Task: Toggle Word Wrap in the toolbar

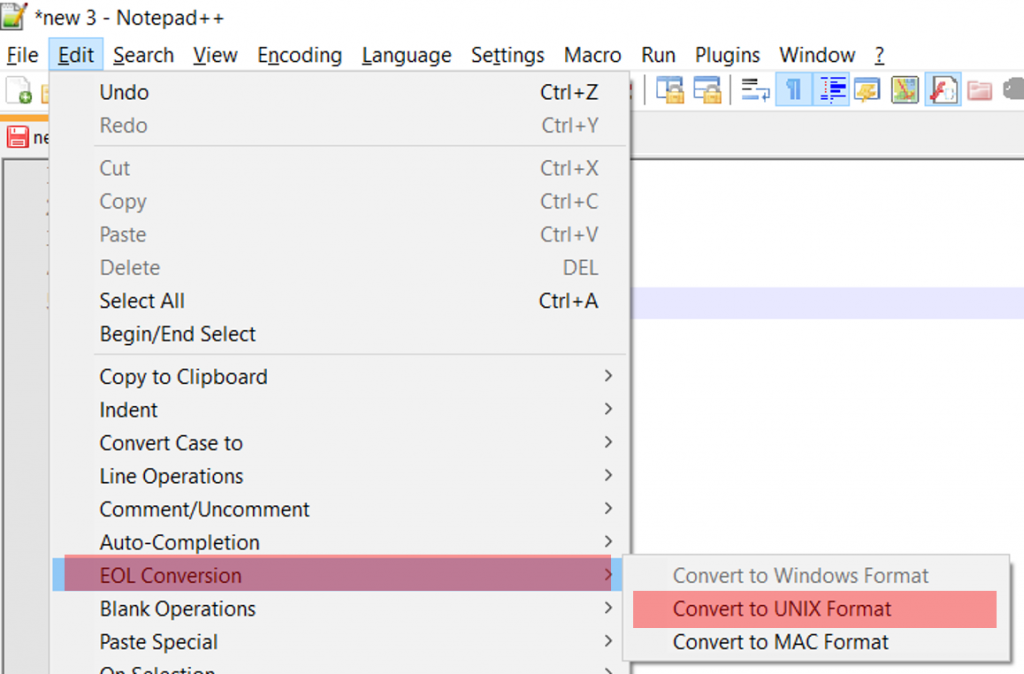Action: (x=756, y=89)
